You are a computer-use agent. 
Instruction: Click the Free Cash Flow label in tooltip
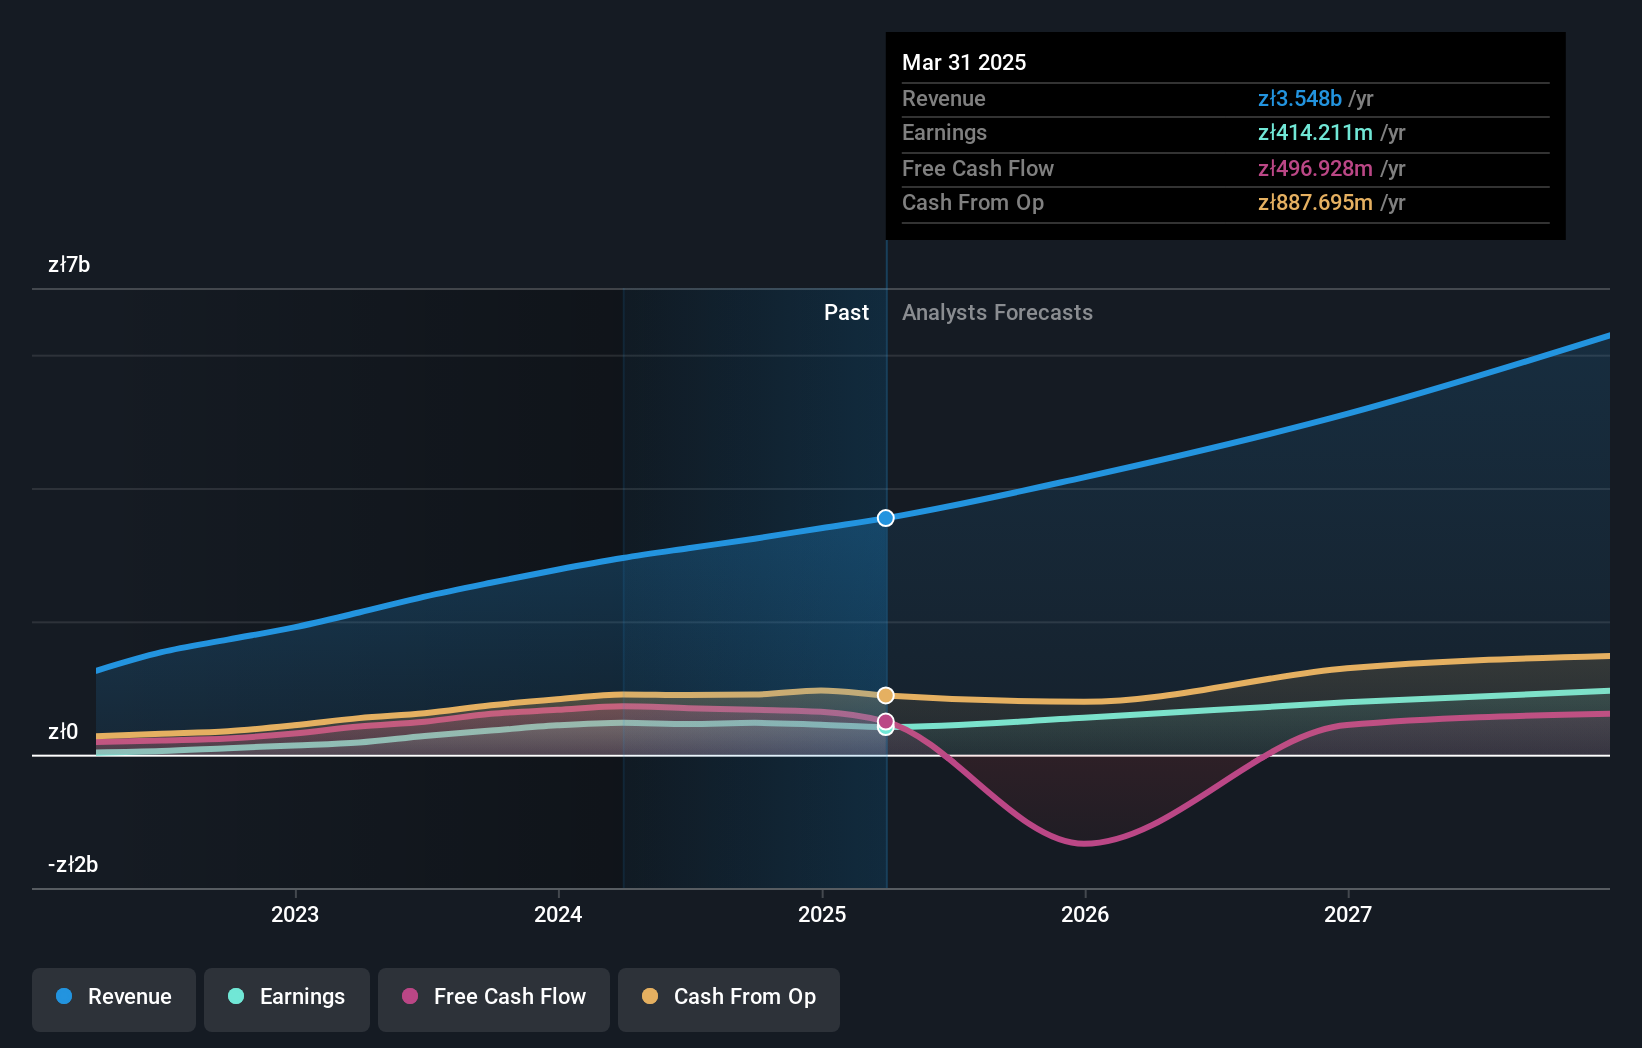978,169
